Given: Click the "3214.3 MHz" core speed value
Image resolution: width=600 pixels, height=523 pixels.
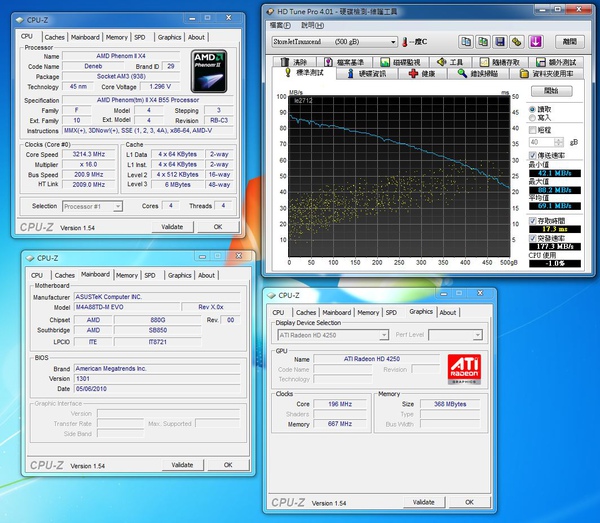Looking at the screenshot, I should point(89,154).
